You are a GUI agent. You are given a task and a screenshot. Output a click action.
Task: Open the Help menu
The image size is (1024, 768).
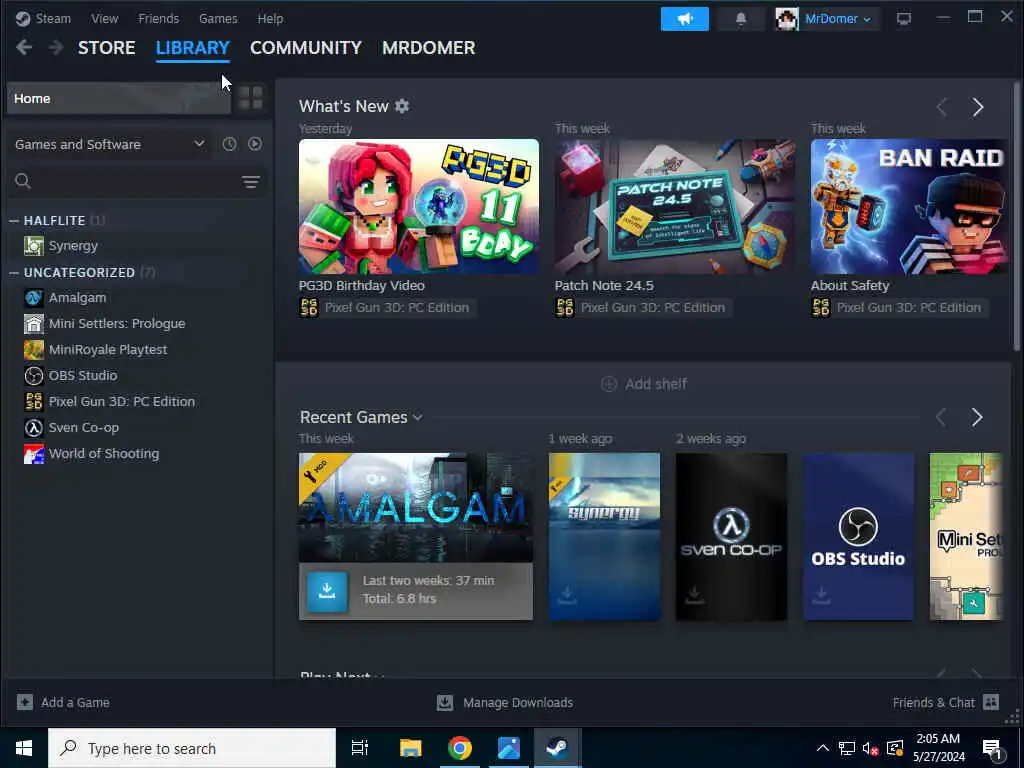270,18
